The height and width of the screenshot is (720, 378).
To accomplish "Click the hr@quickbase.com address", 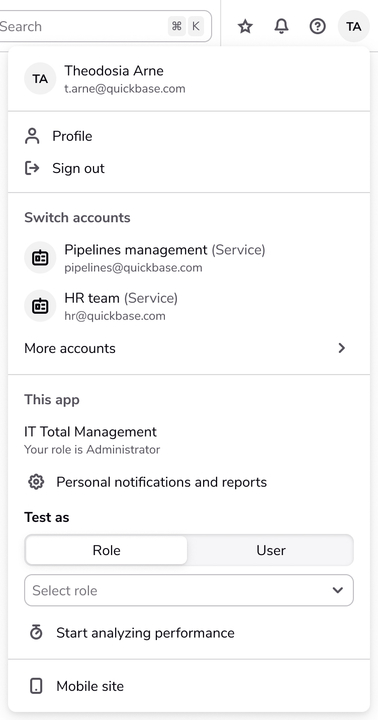I will coord(115,316).
